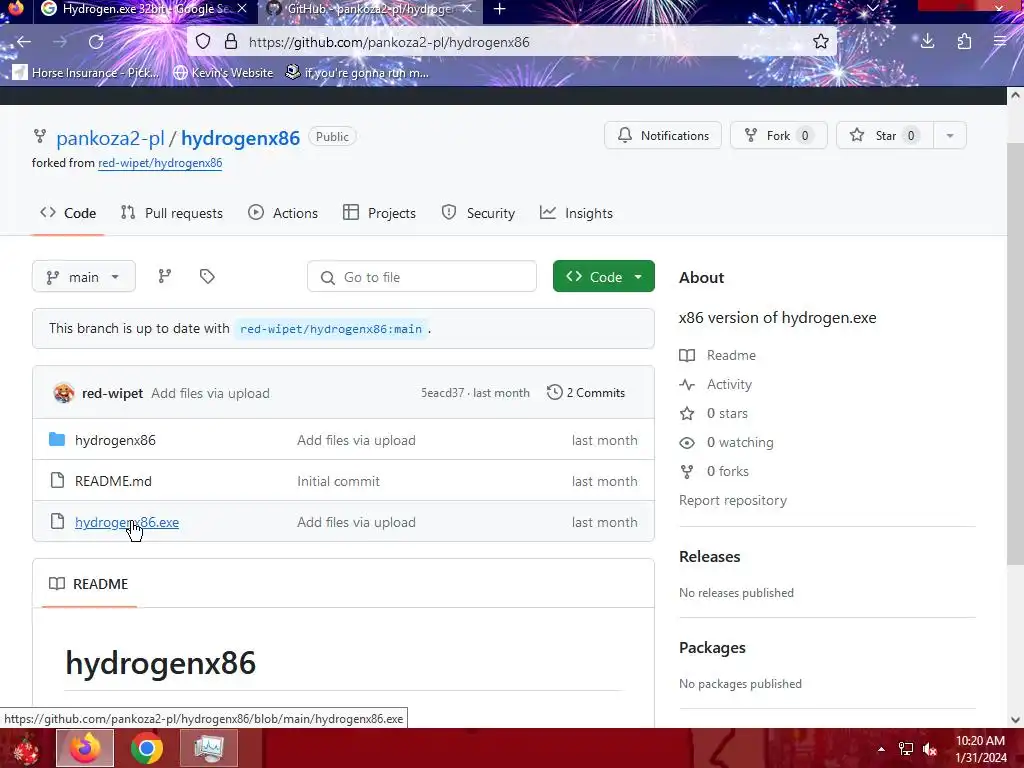Viewport: 1024px width, 768px height.
Task: Open the Security tab
Action: [478, 213]
